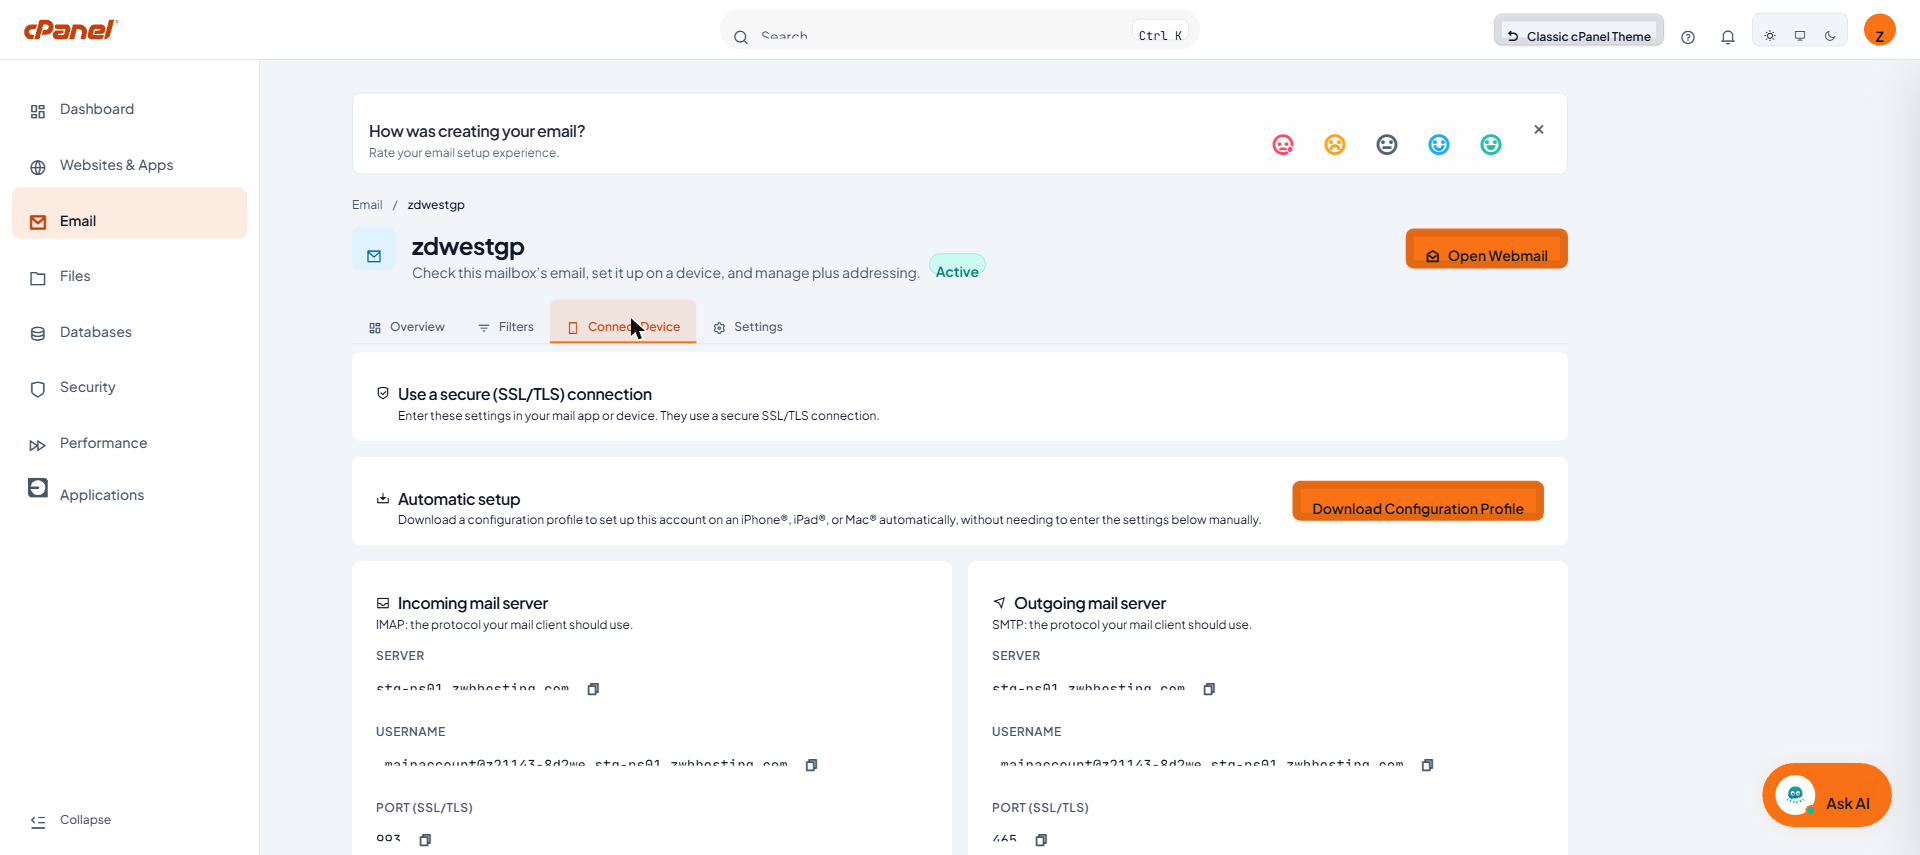
Task: Copy the incoming port value
Action: pos(425,840)
